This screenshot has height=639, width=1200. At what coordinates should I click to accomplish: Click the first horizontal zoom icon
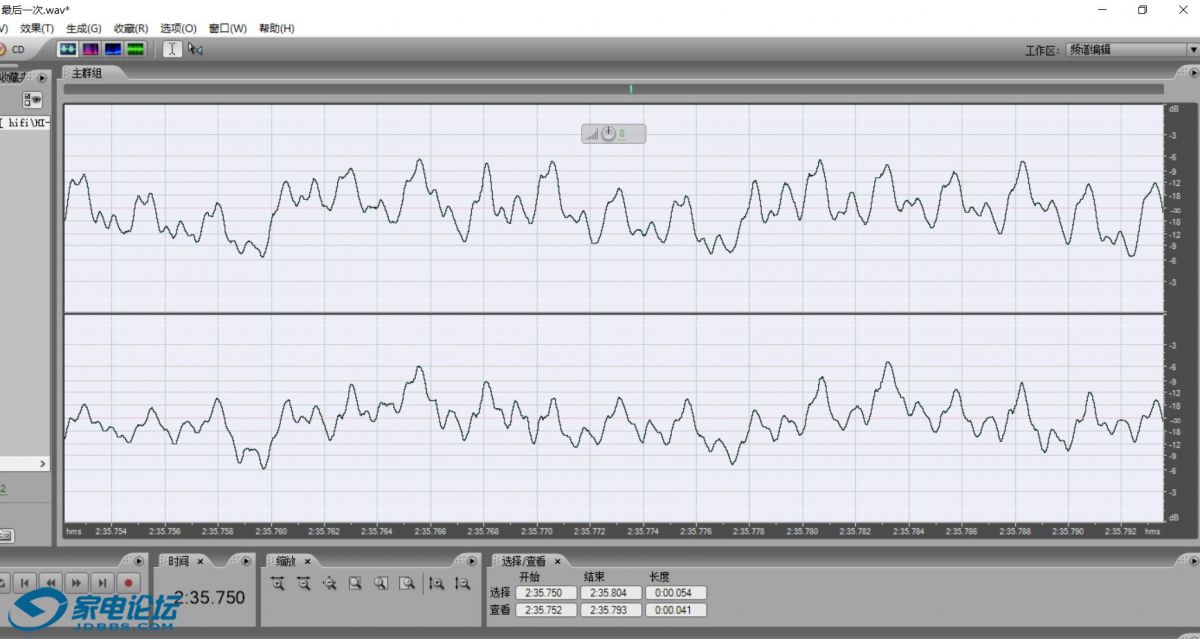[x=278, y=583]
